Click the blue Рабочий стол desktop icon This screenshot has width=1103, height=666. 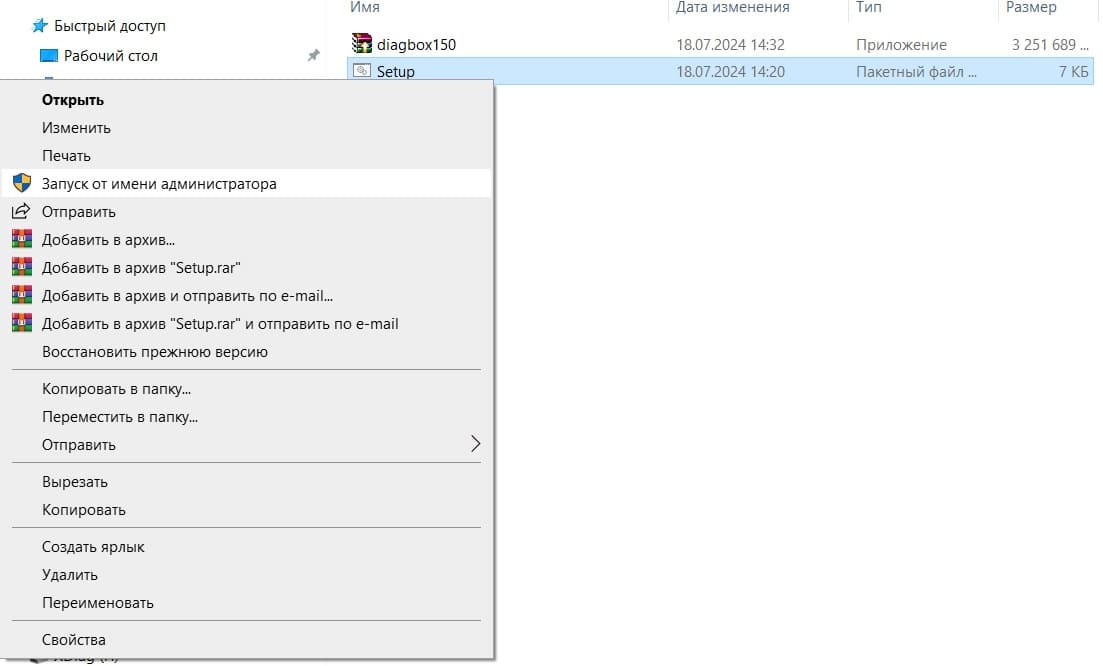tap(49, 56)
